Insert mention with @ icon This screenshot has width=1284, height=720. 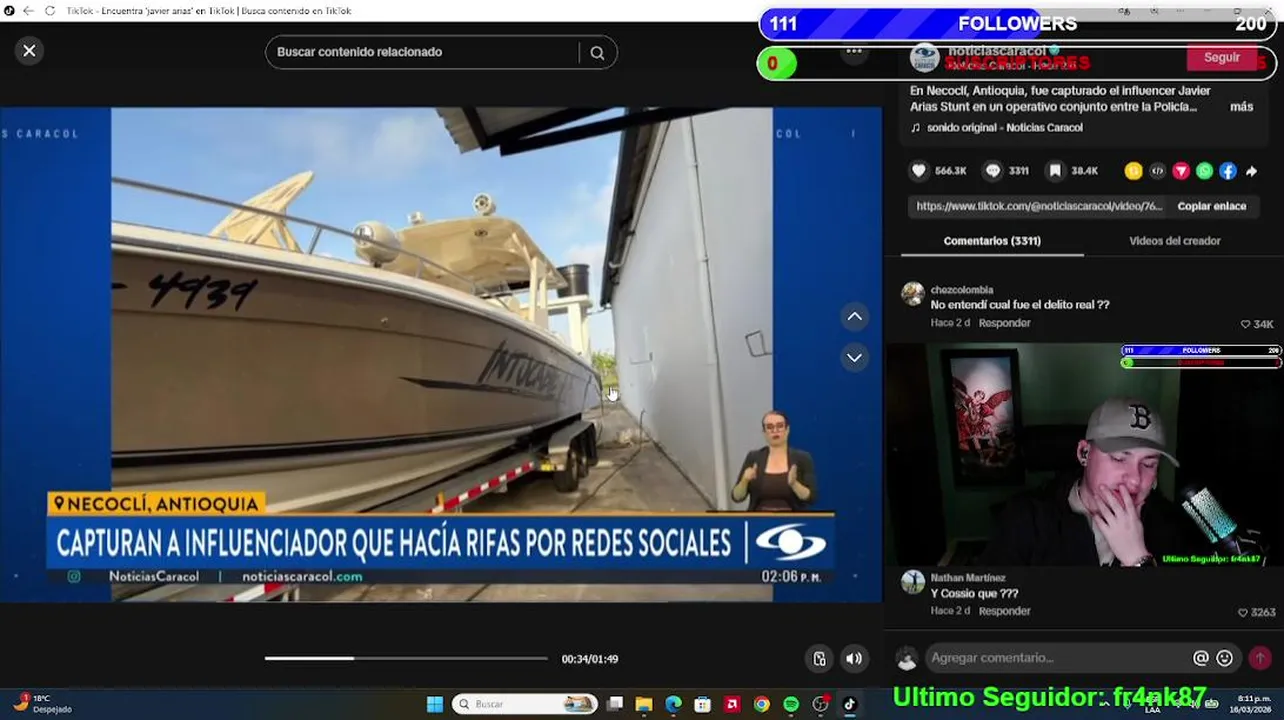pyautogui.click(x=1201, y=658)
